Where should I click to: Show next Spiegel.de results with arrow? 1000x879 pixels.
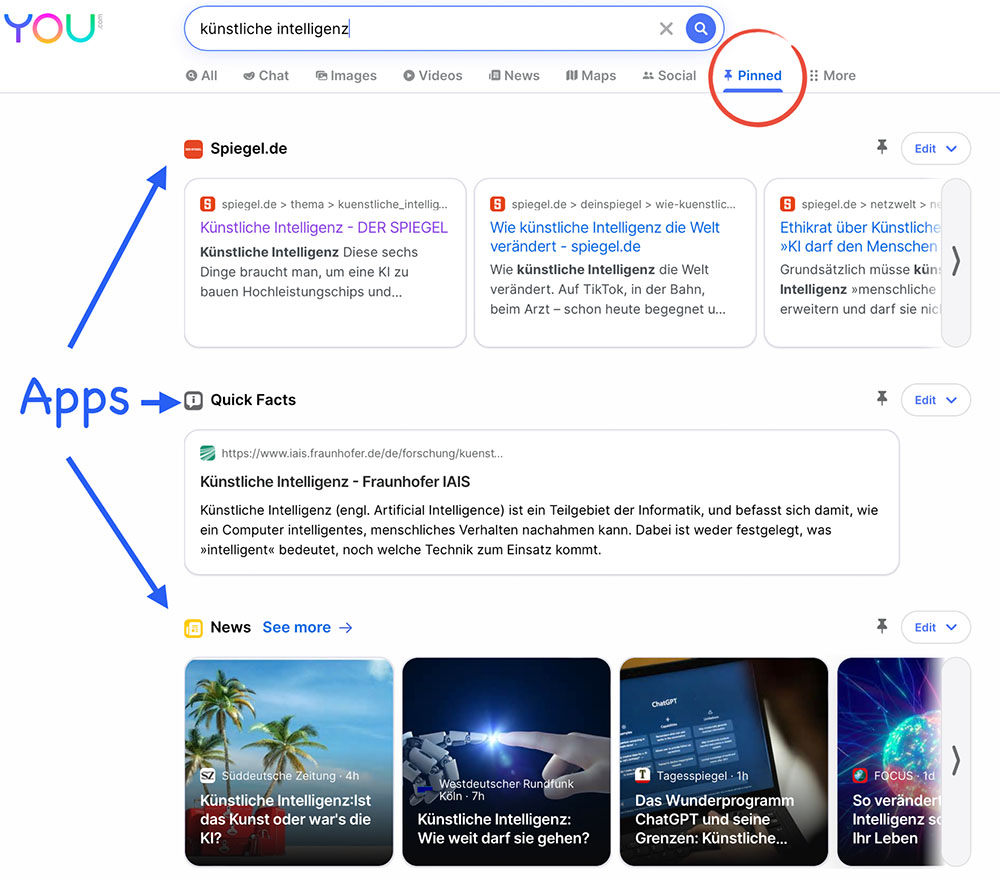coord(955,262)
